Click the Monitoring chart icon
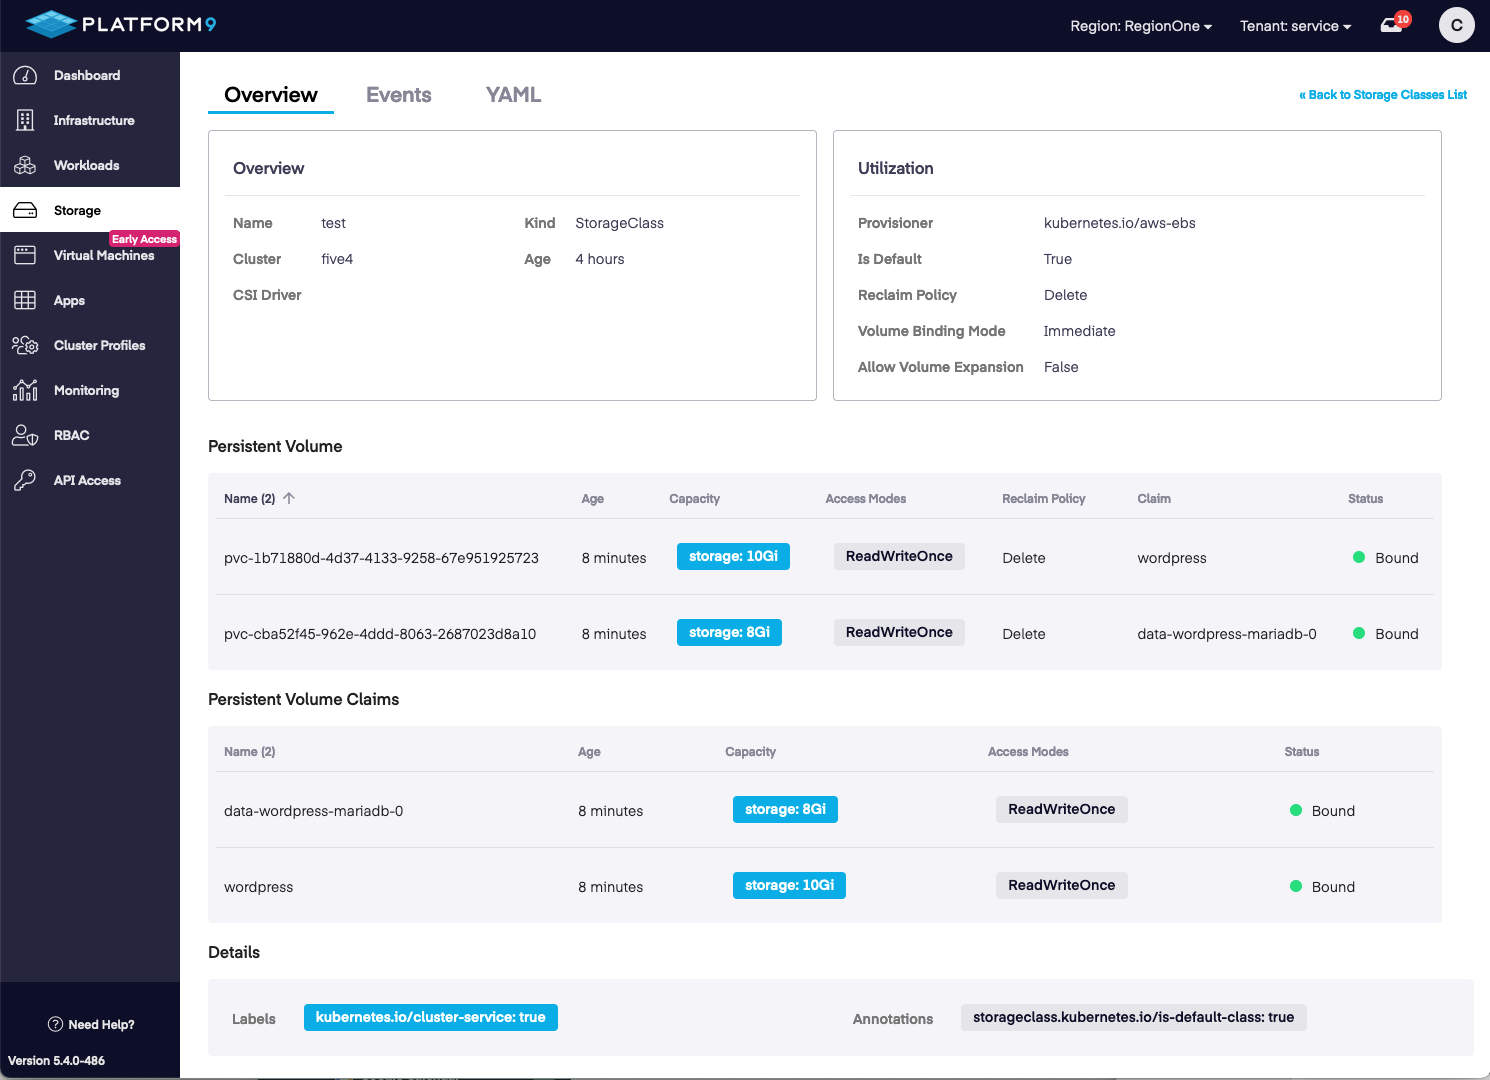 25,391
